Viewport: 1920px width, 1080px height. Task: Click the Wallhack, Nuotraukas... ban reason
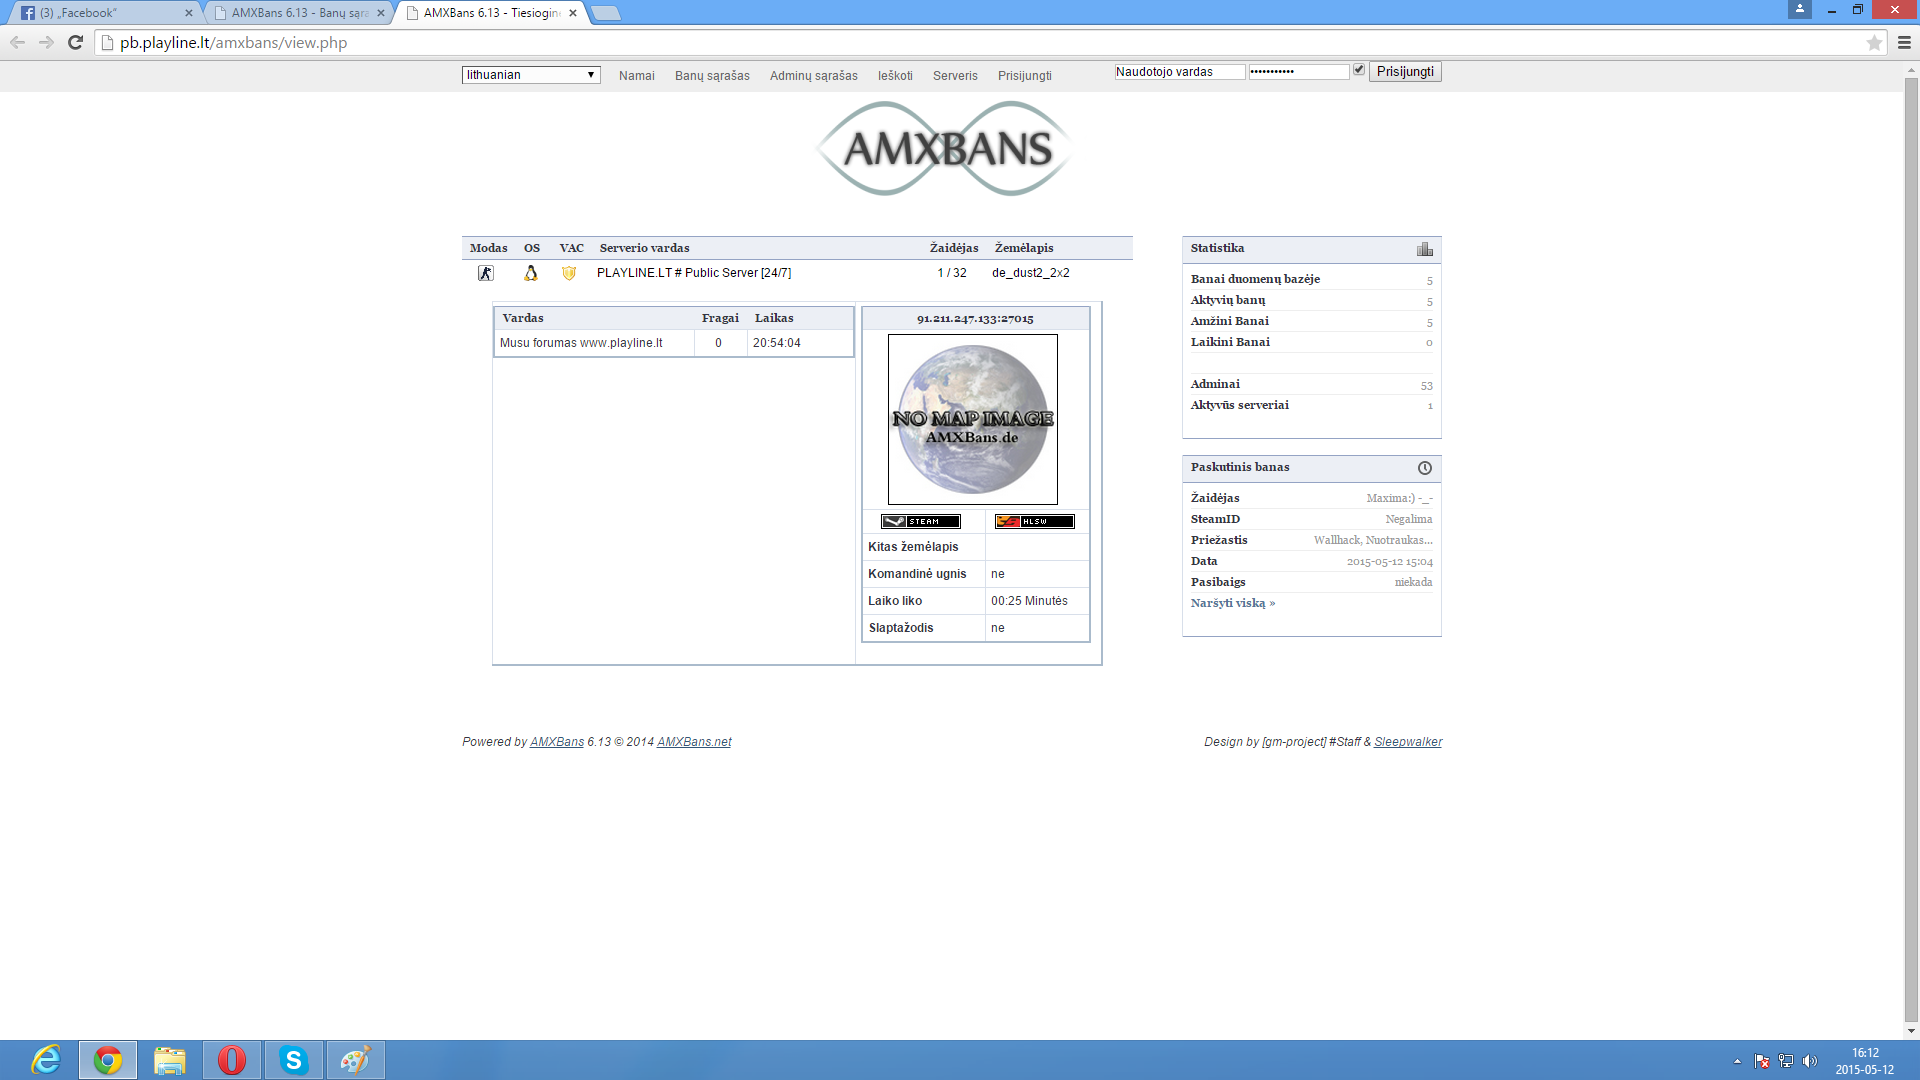pos(1373,540)
